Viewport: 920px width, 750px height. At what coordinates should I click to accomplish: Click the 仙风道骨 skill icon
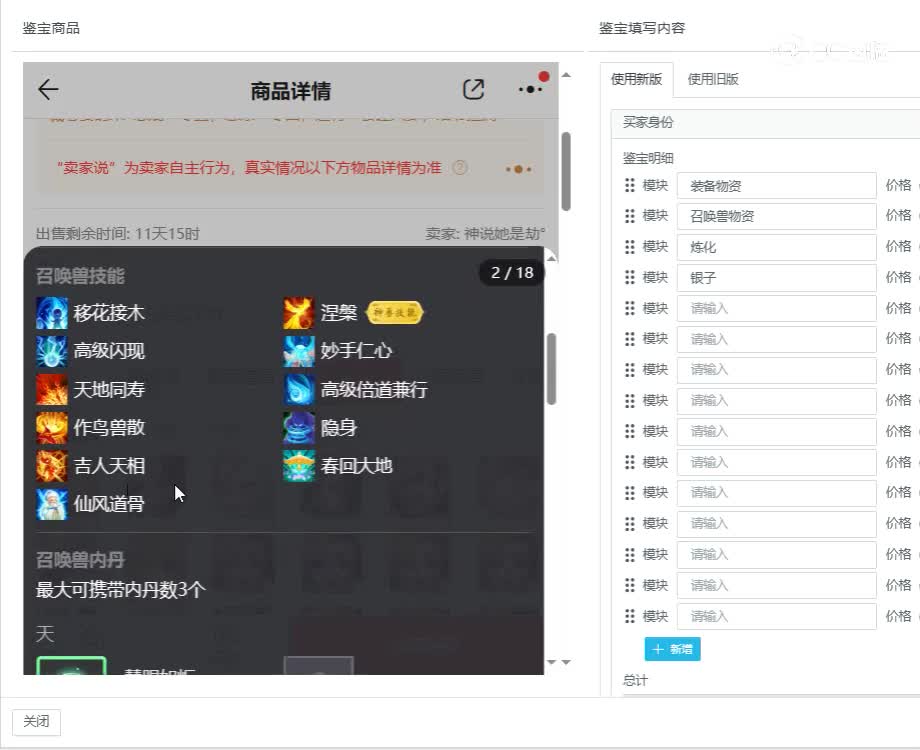click(51, 505)
